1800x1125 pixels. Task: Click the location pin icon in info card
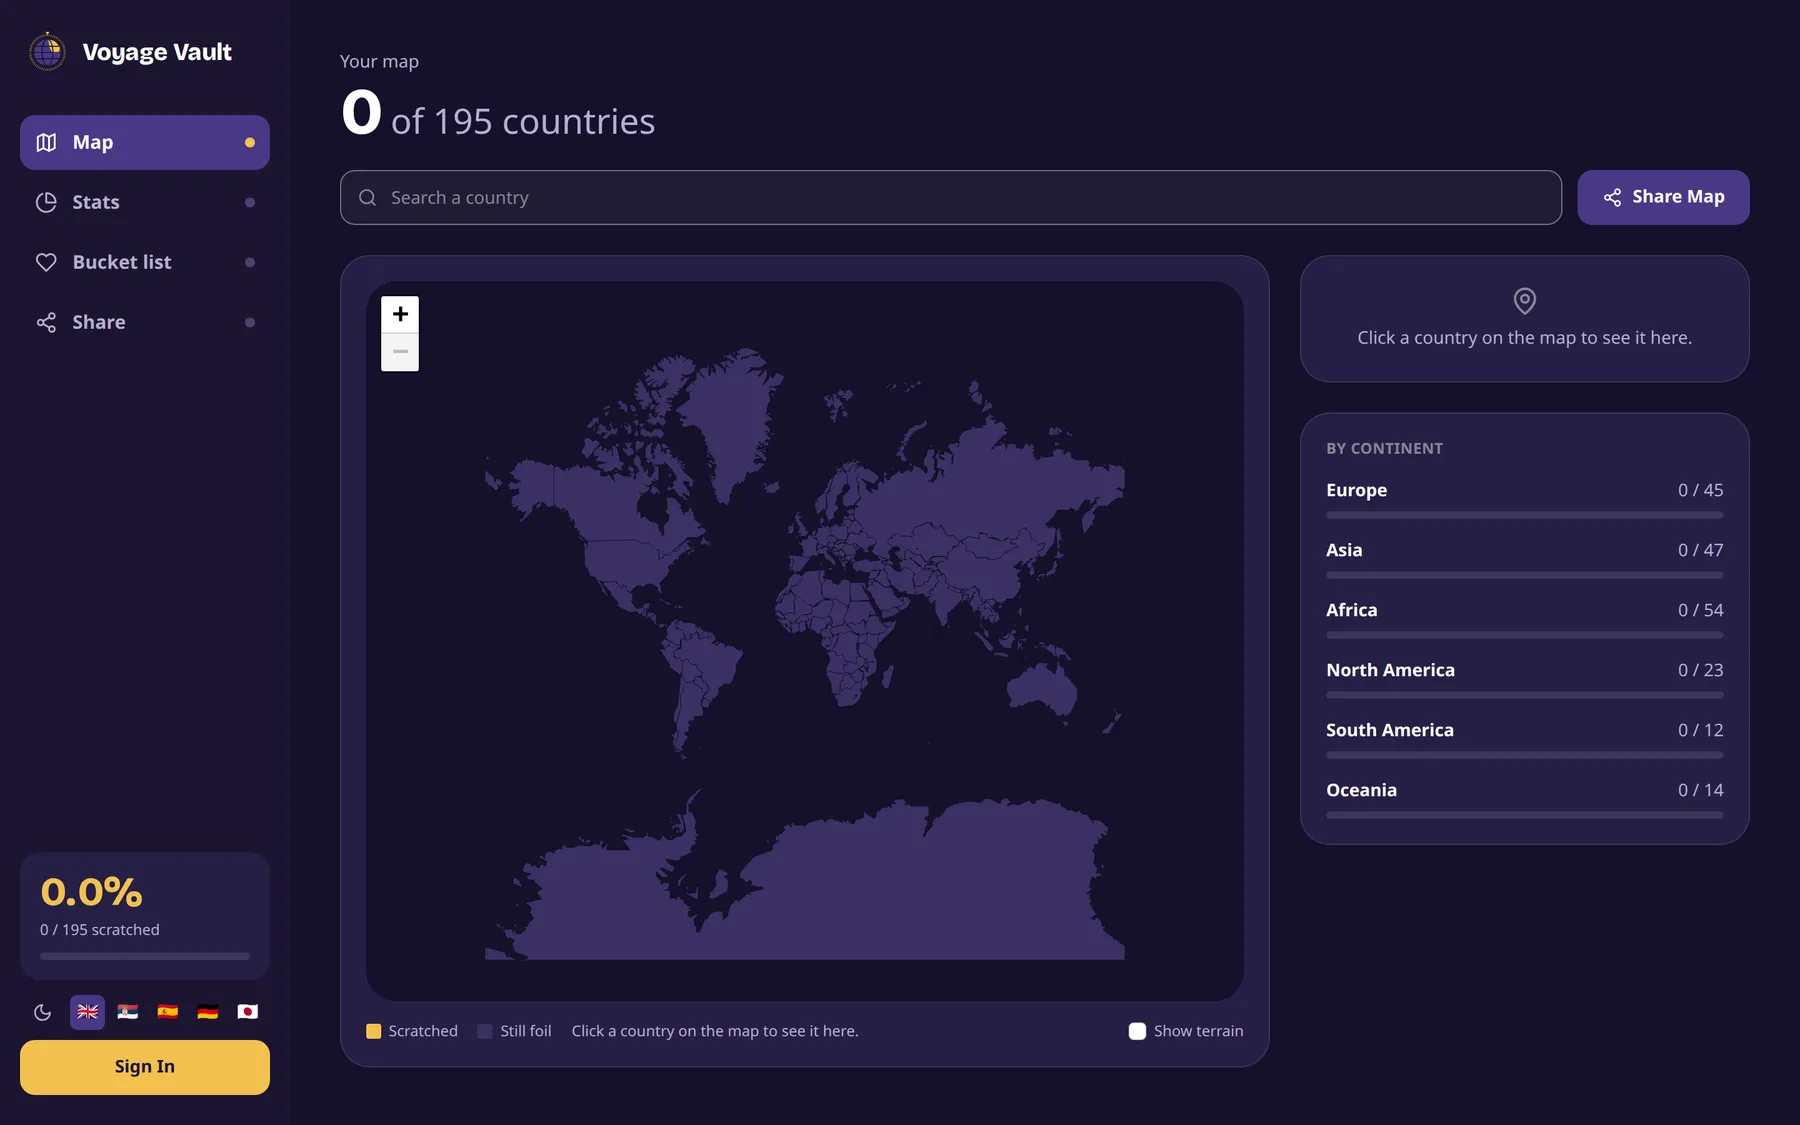click(1525, 300)
